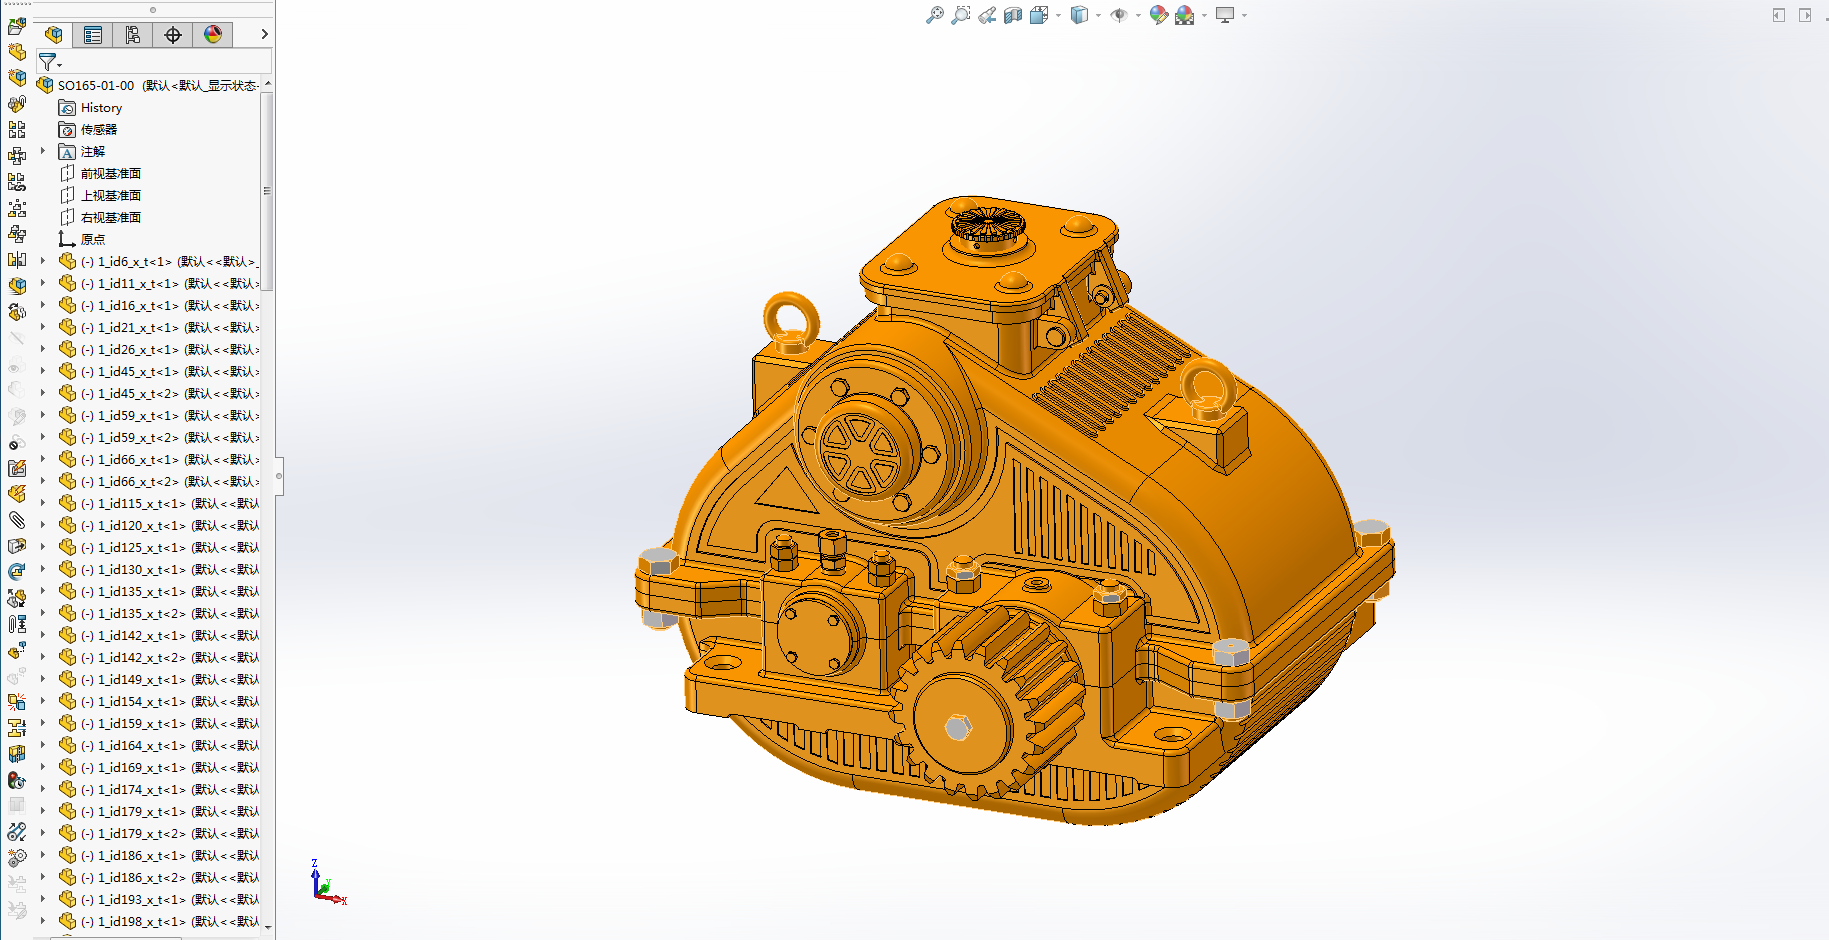The width and height of the screenshot is (1829, 940).
Task: Click New Part icon in left toolbar
Action: pyautogui.click(x=17, y=52)
